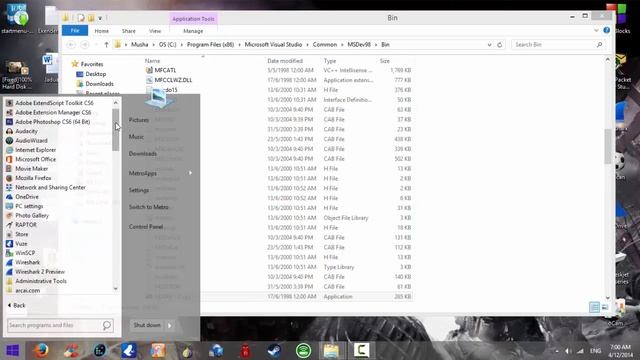640x360 pixels.
Task: Switch to the Share ribbon tab
Action: tap(129, 31)
